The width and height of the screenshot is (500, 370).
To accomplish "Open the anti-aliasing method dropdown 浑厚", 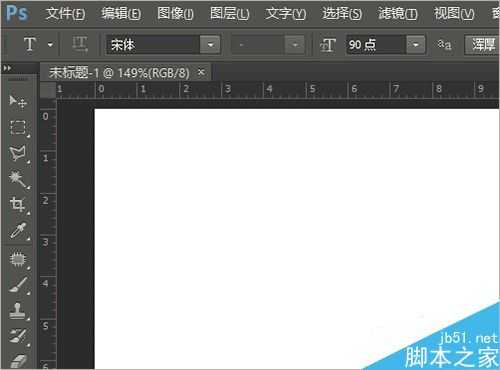I will click(x=482, y=44).
